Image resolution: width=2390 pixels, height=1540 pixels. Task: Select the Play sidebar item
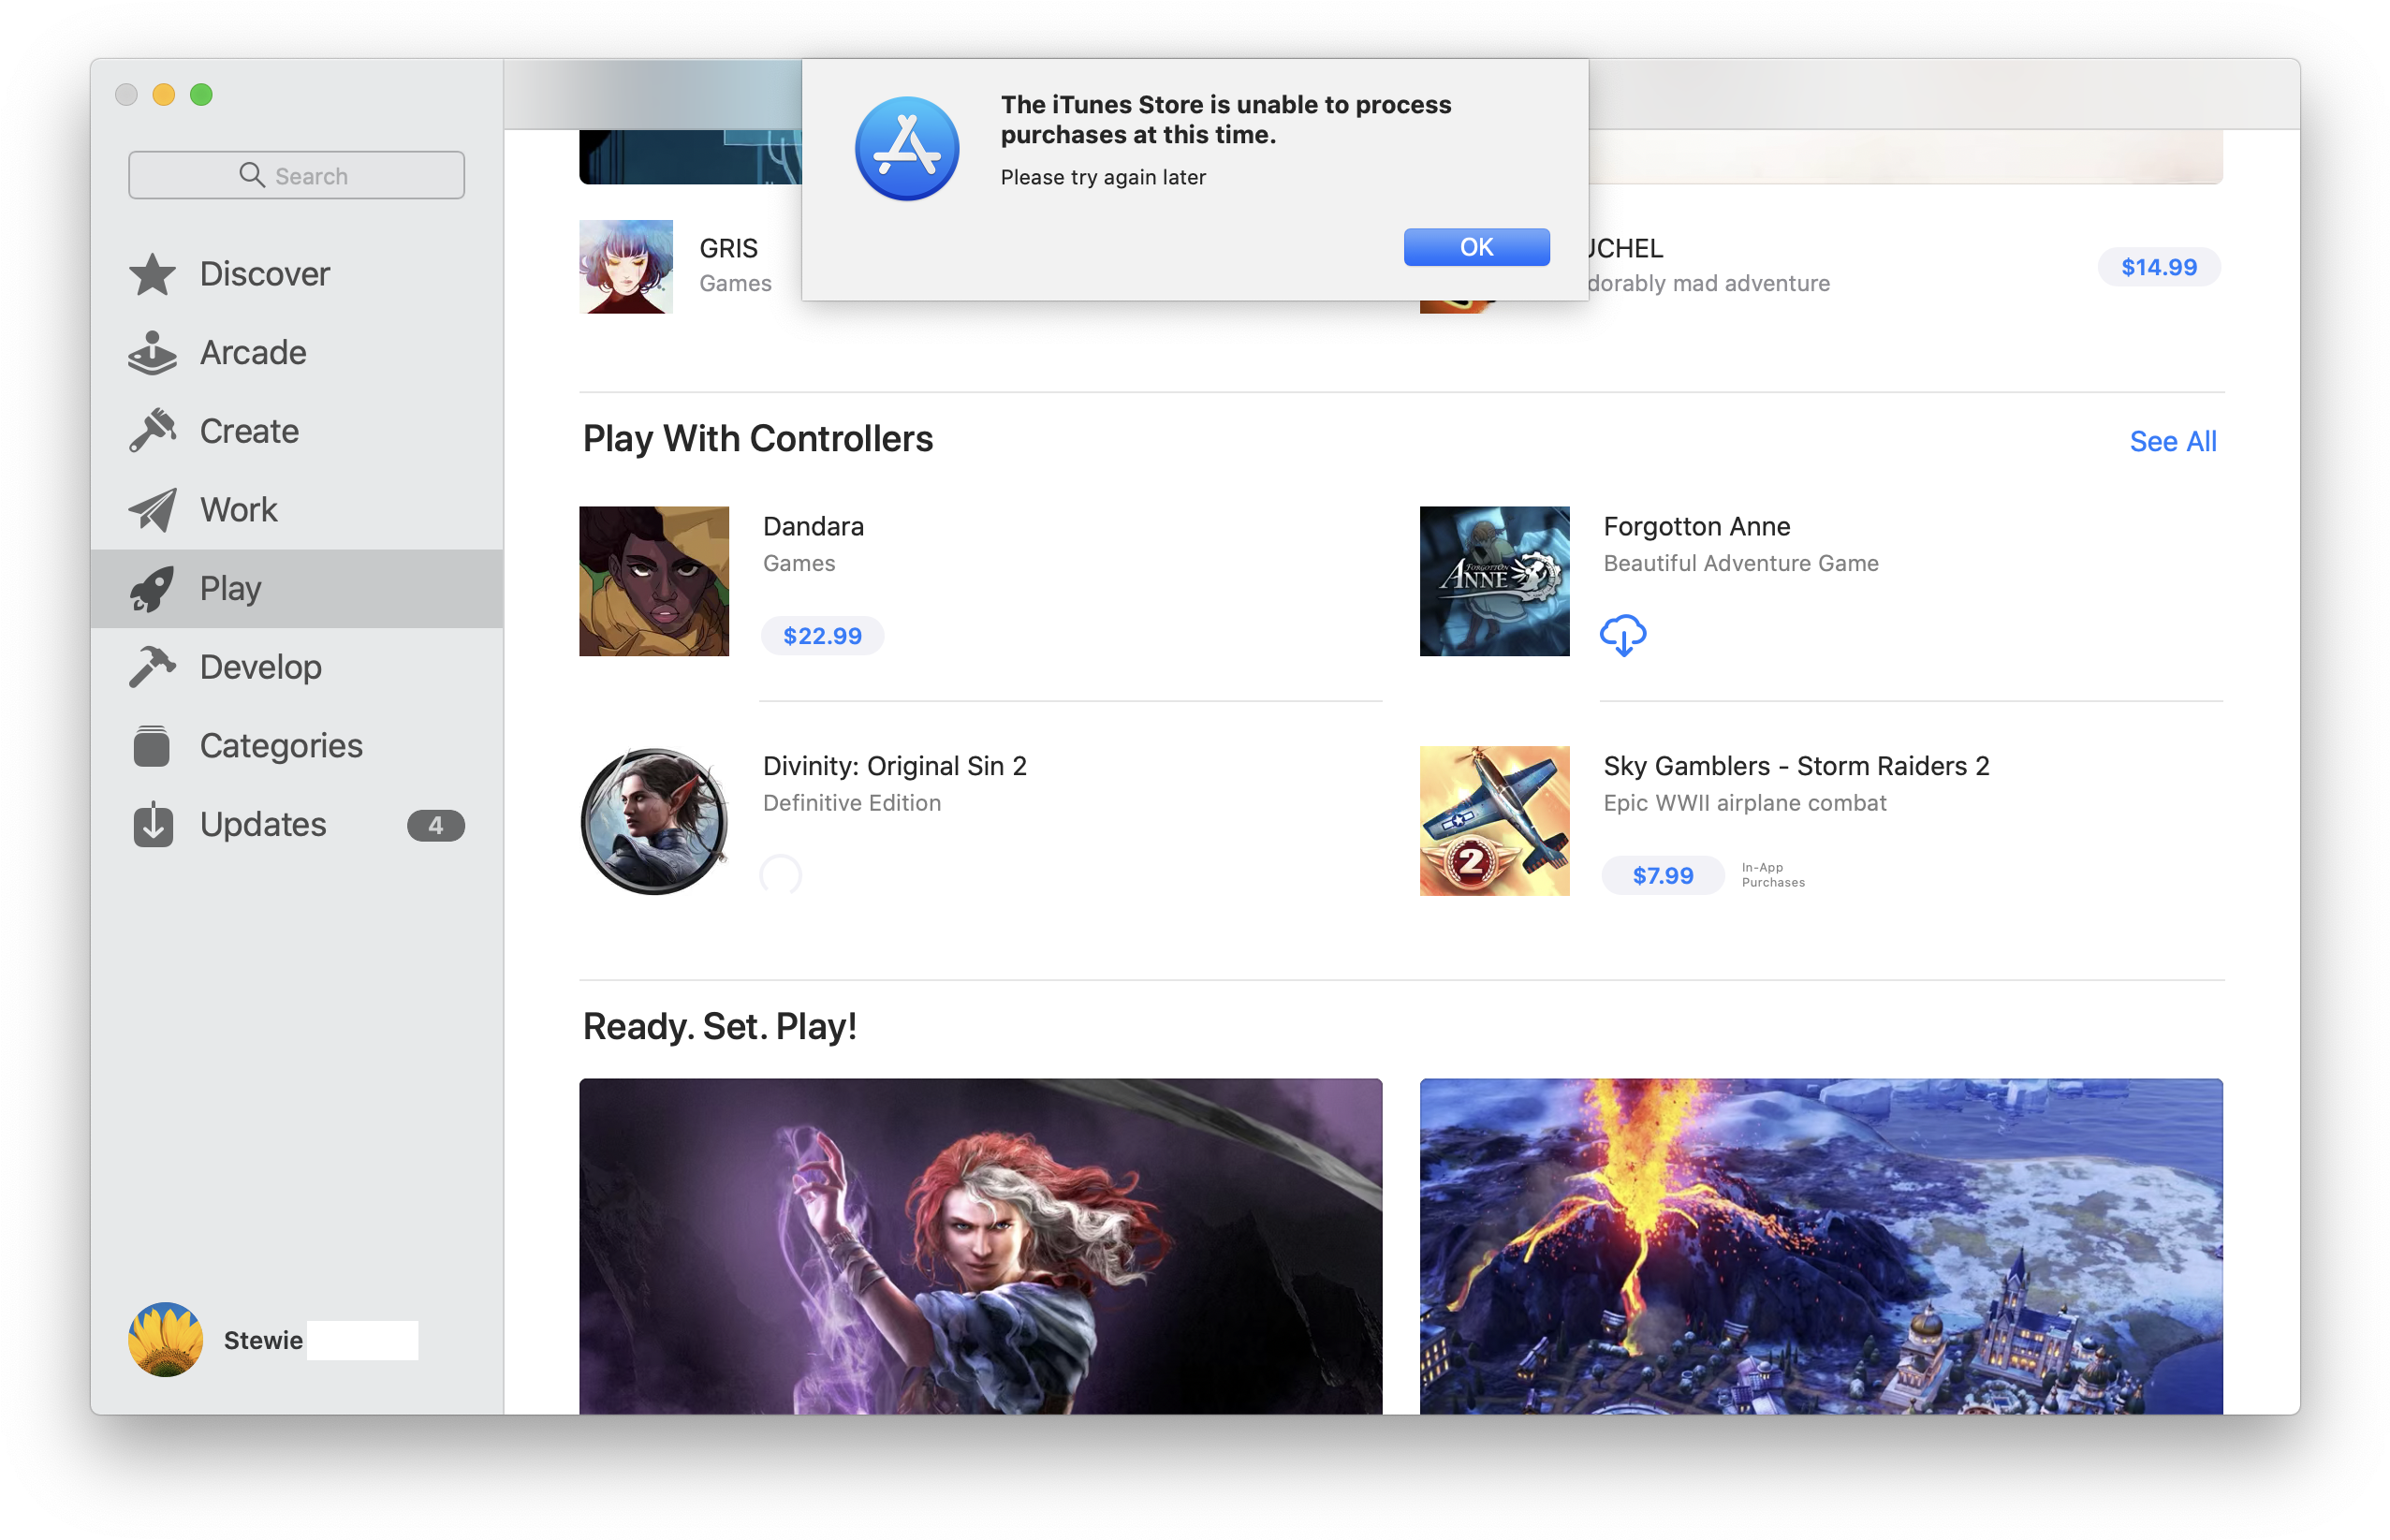click(x=296, y=588)
